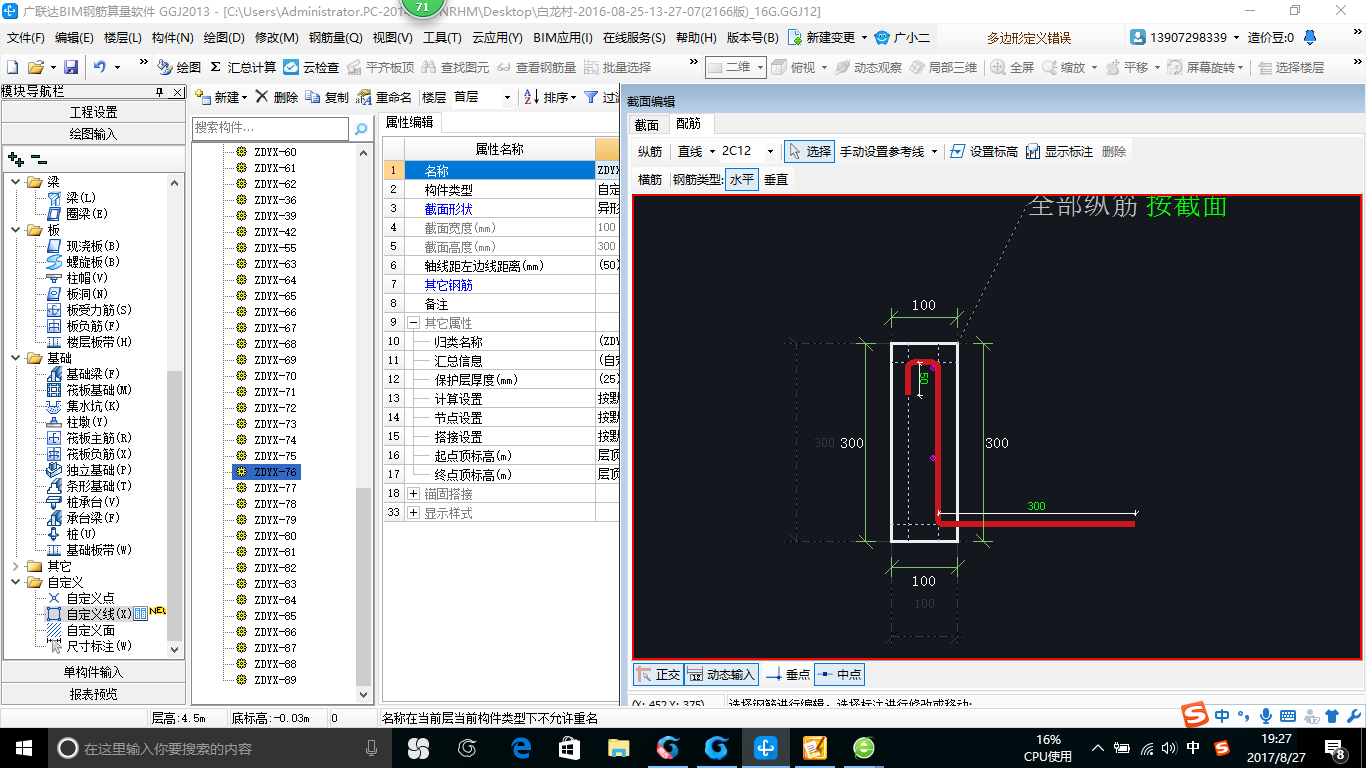Open 绘图 drawing tool
The width and height of the screenshot is (1366, 768).
(x=179, y=67)
